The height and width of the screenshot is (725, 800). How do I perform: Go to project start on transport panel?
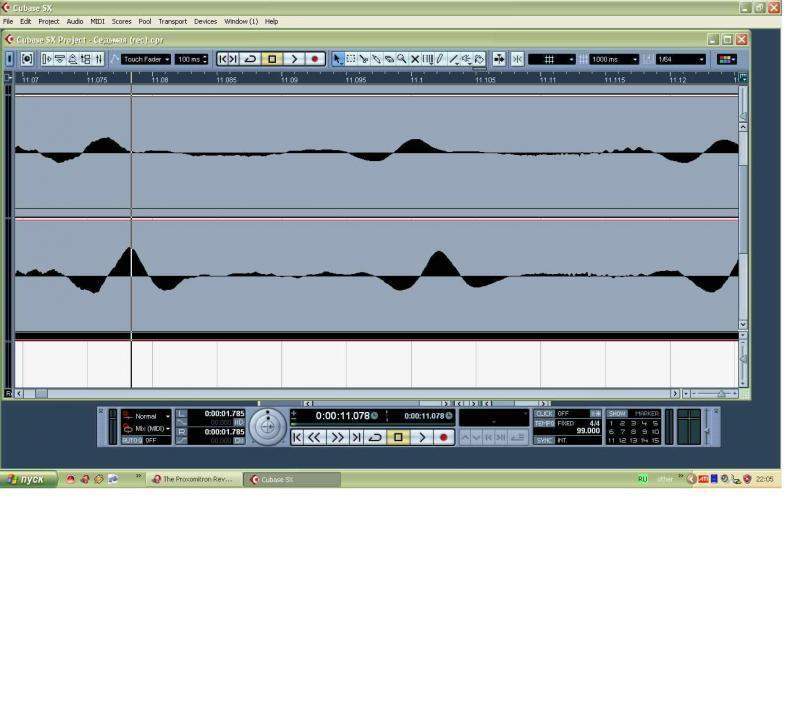point(297,437)
